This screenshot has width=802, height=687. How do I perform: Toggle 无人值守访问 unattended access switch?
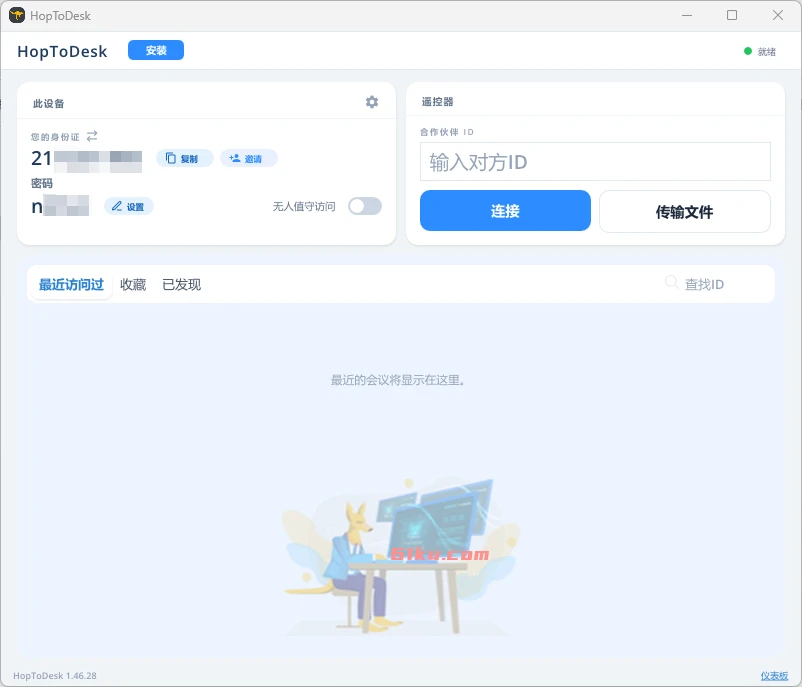[x=365, y=206]
